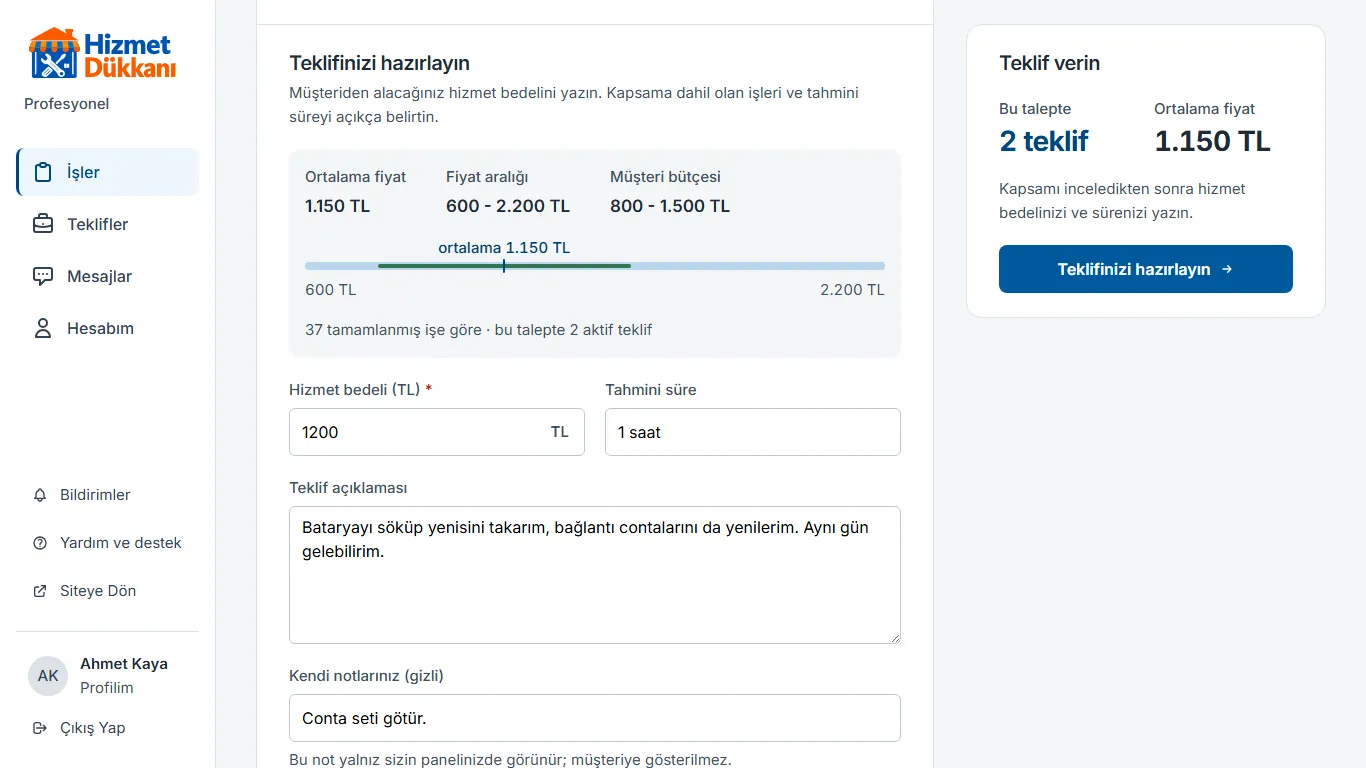
Task: Click the 'Profesyonel' label under the logo
Action: pos(67,104)
